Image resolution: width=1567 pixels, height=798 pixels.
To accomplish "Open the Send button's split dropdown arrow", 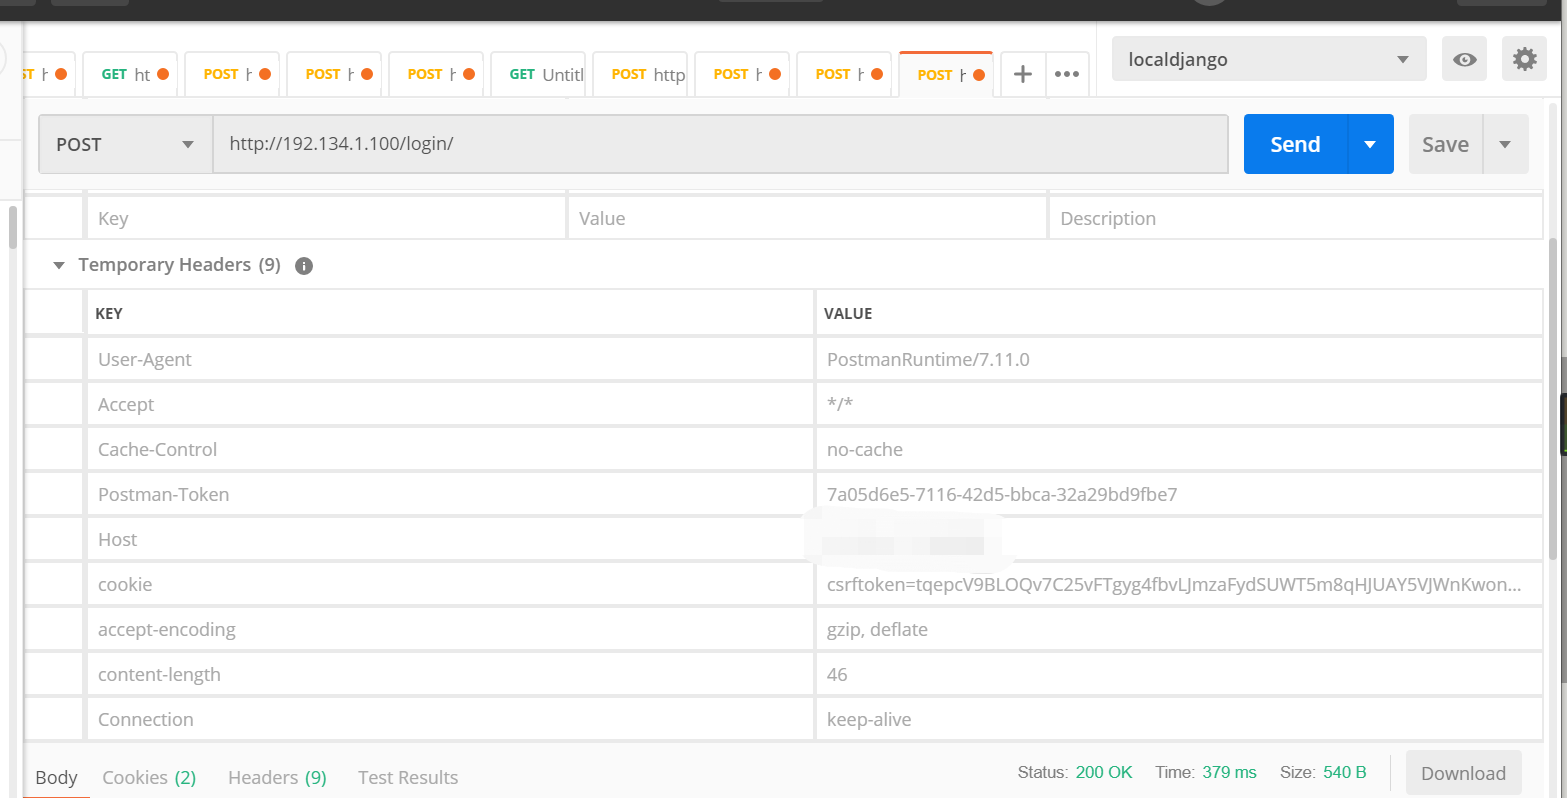I will pyautogui.click(x=1370, y=143).
